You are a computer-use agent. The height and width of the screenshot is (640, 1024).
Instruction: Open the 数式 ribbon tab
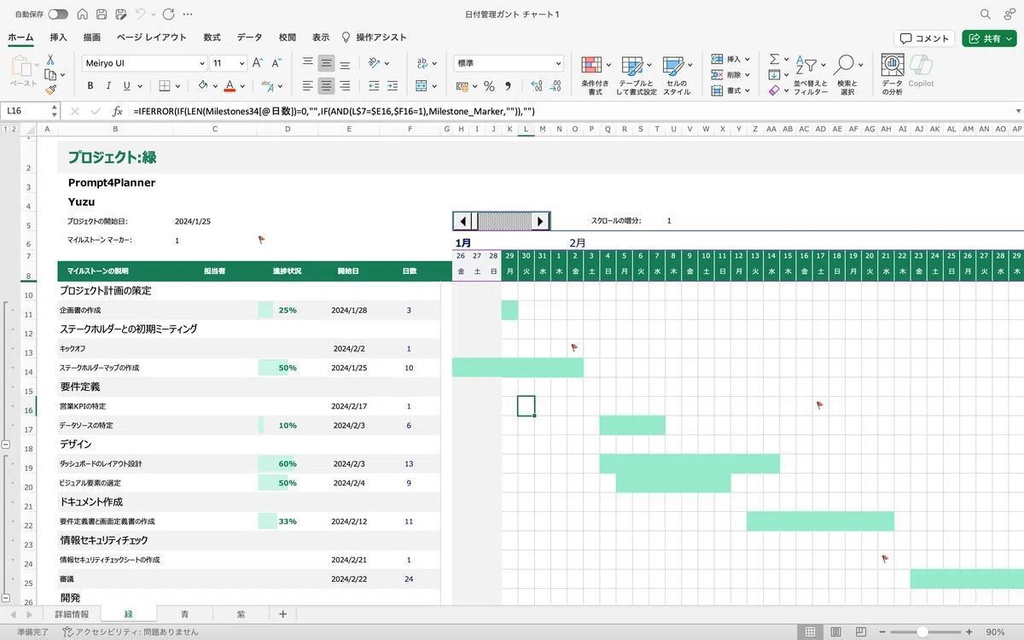point(212,37)
